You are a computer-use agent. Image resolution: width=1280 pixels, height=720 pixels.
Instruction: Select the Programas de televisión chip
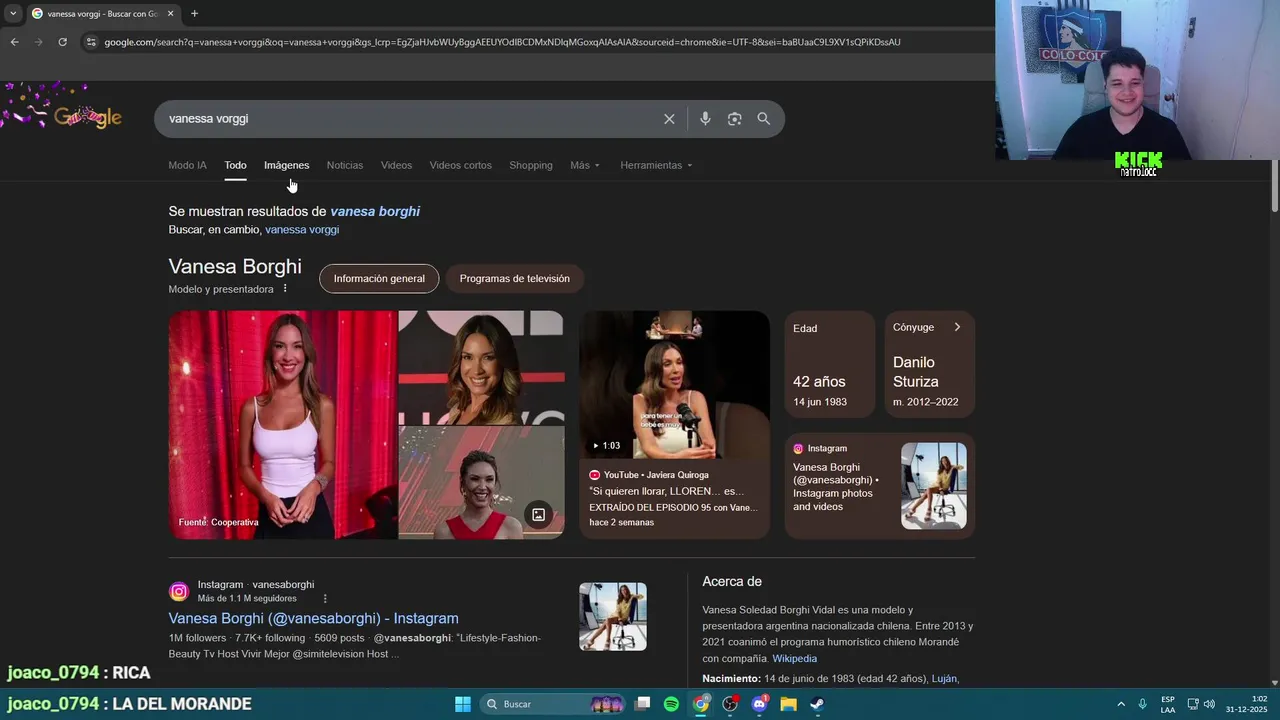pos(514,279)
